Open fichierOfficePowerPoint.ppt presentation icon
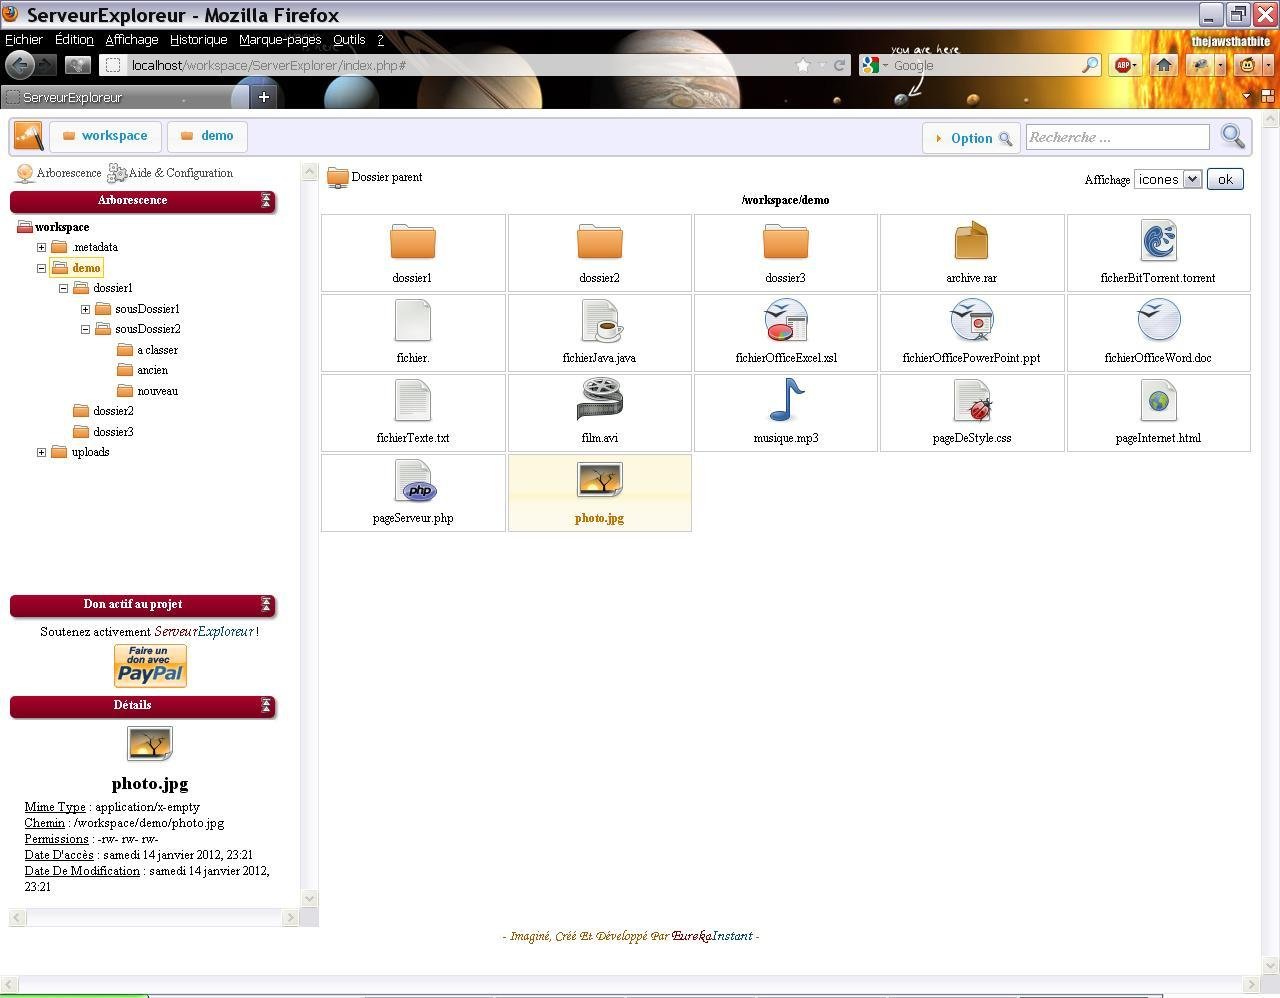Viewport: 1280px width, 998px height. click(971, 322)
